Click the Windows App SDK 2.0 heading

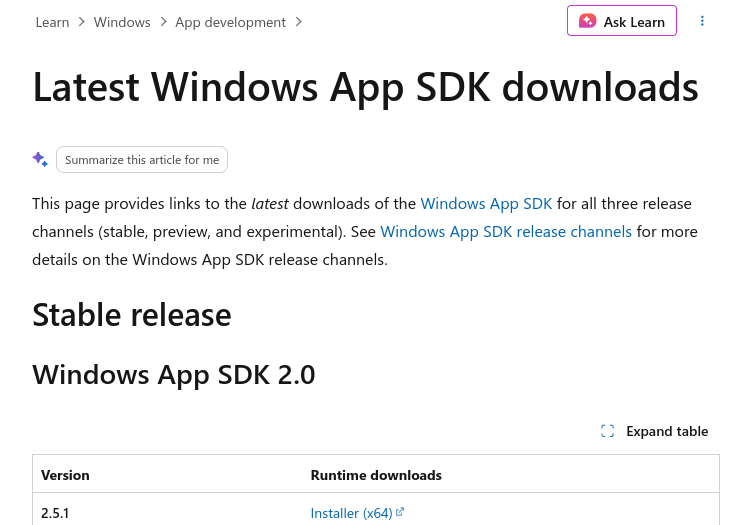[x=173, y=375]
